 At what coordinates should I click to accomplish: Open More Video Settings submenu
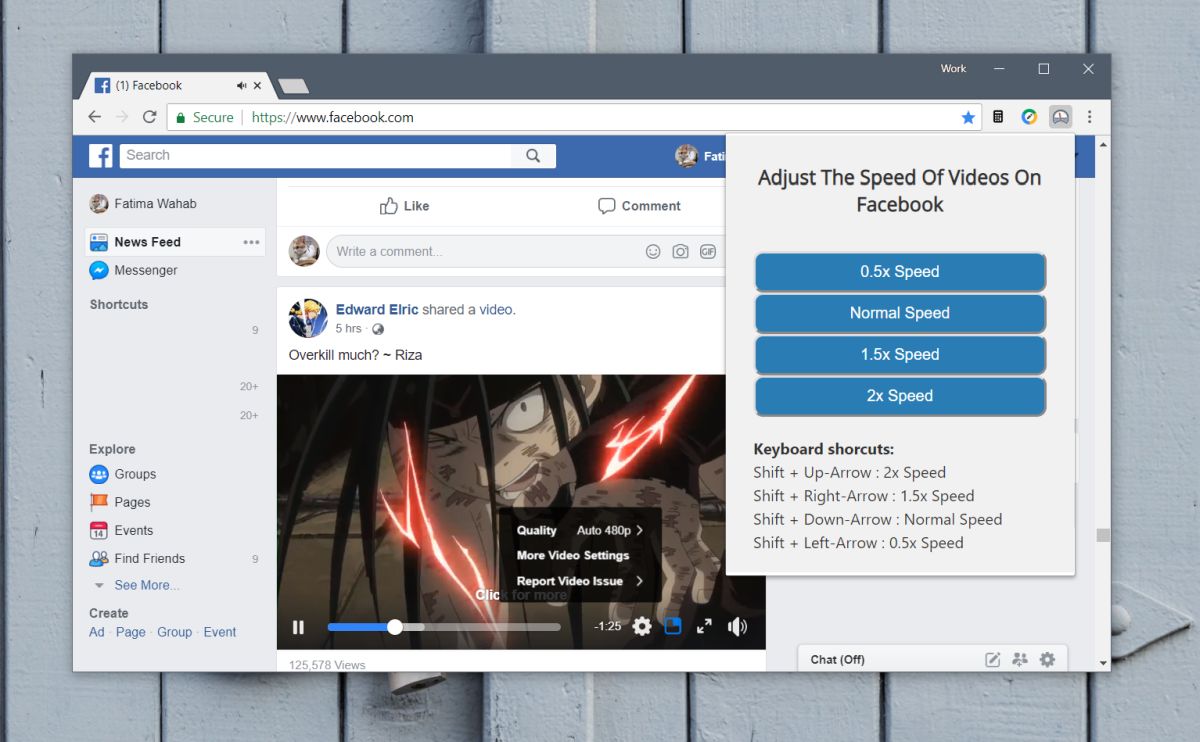(572, 555)
